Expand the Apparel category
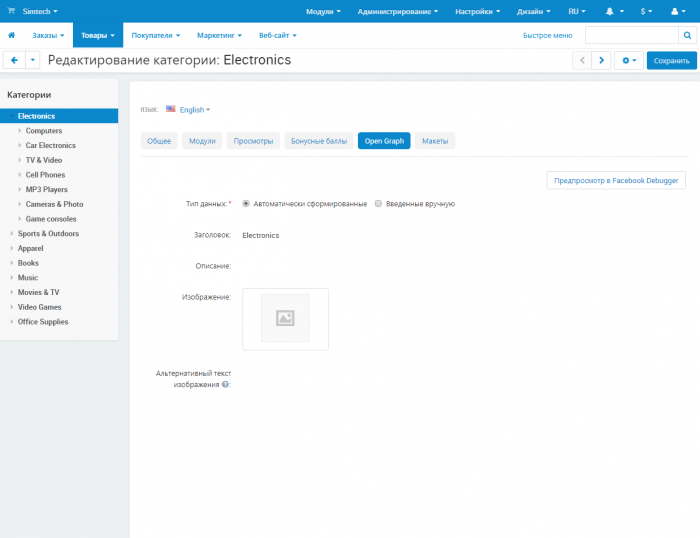The width and height of the screenshot is (700, 538). click(12, 248)
